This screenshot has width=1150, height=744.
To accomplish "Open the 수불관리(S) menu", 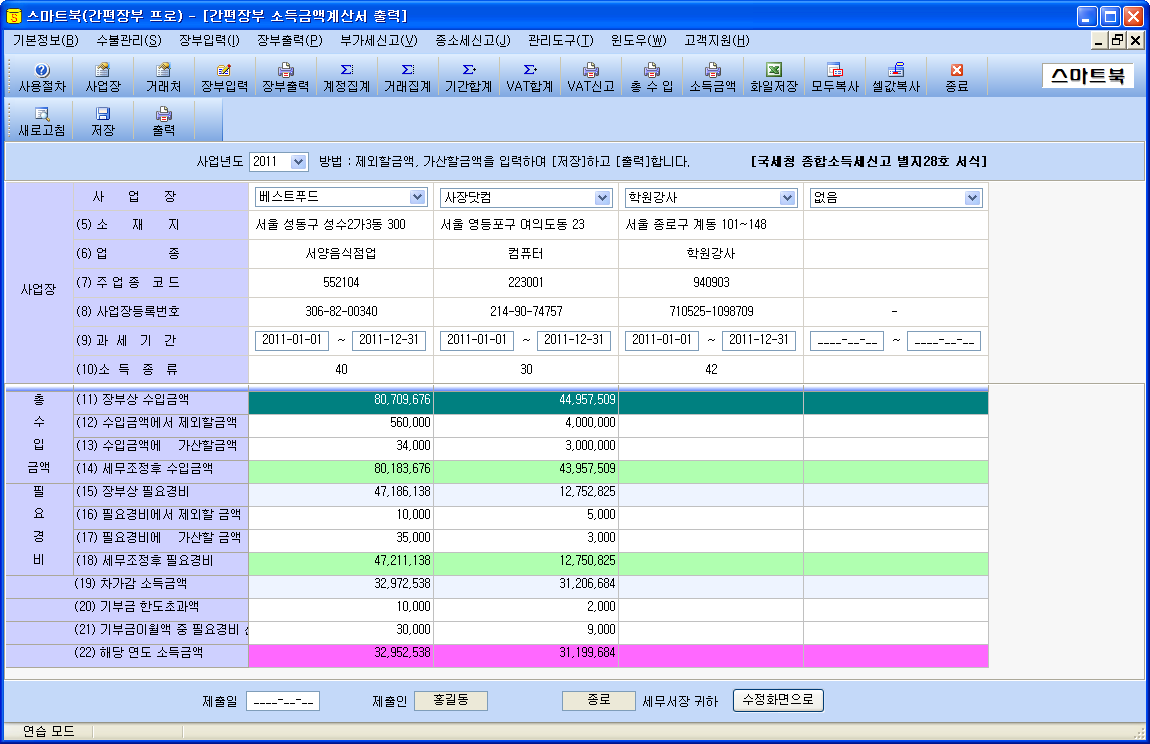I will point(129,40).
